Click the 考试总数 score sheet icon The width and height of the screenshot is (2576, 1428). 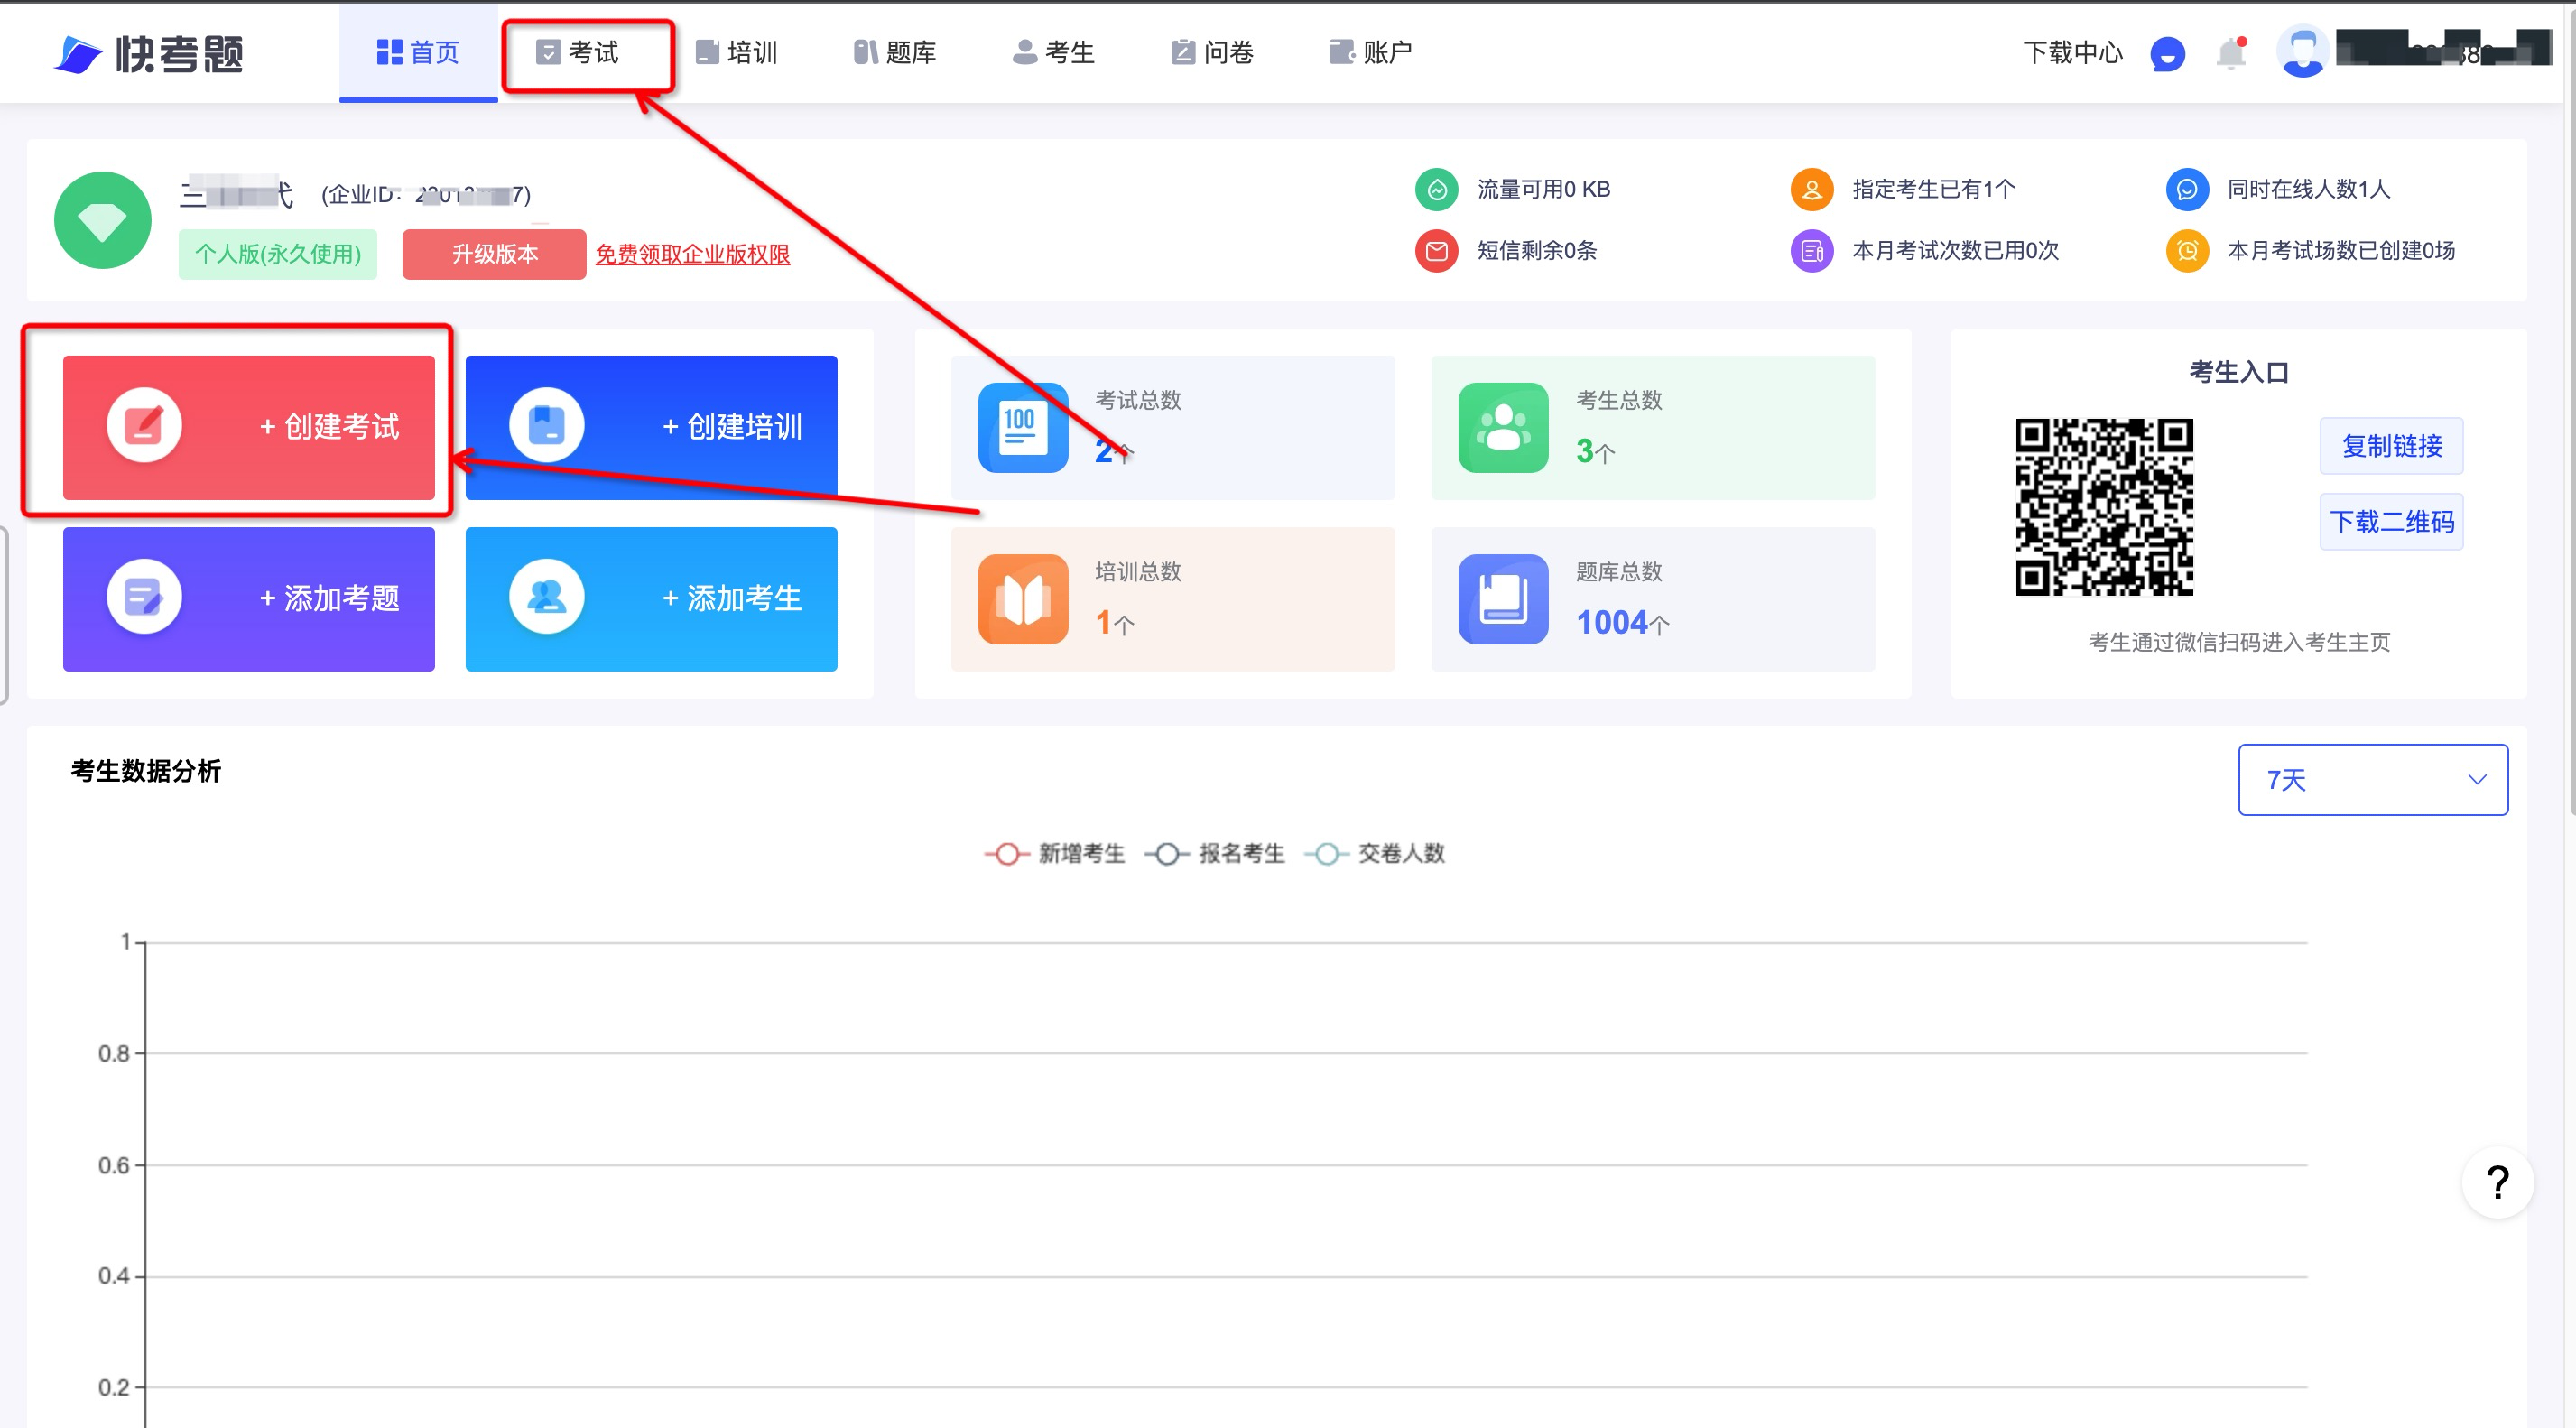1022,427
